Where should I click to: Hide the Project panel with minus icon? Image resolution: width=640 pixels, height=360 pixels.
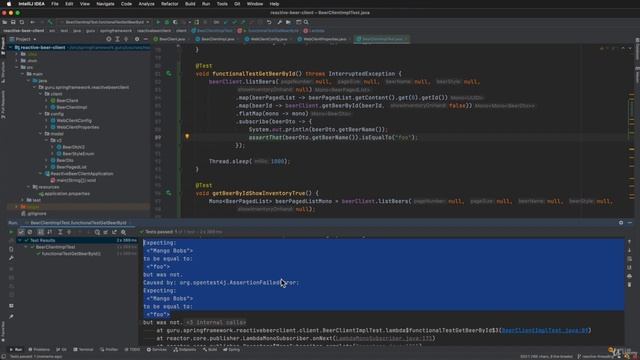pyautogui.click(x=146, y=39)
